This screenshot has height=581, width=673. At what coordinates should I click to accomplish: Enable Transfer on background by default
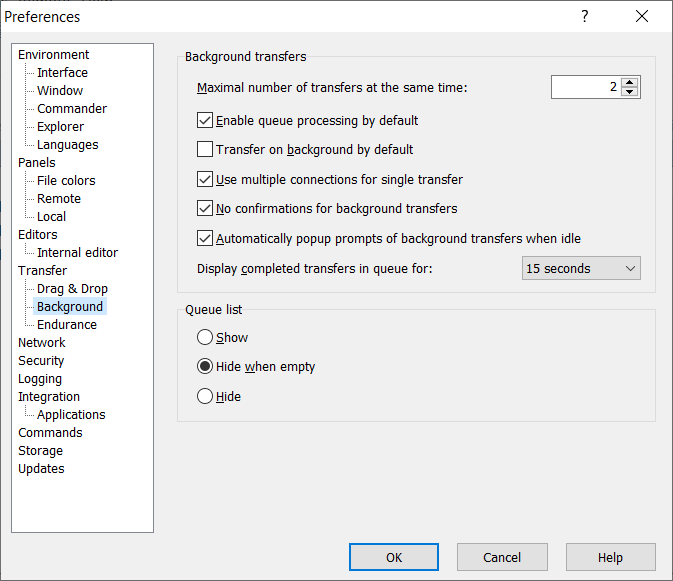206,150
